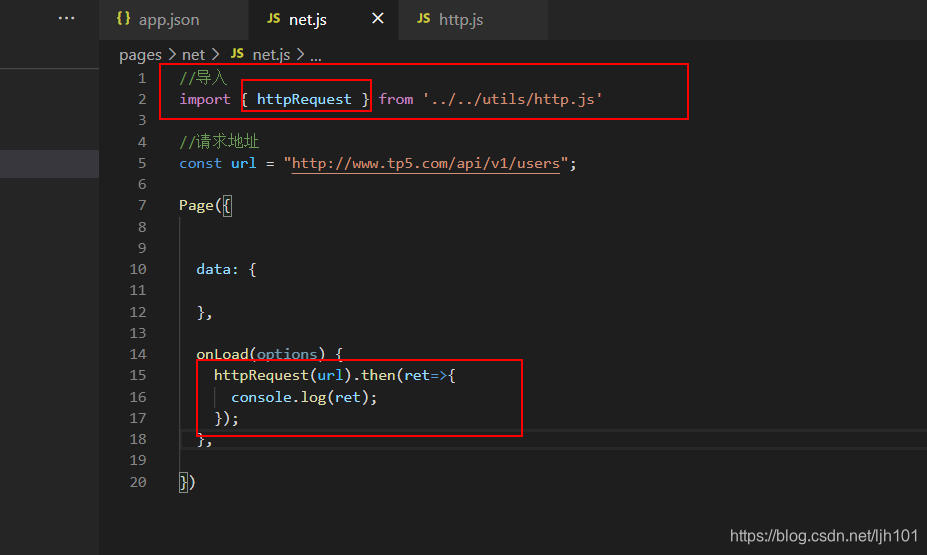Click the opening brace after 'Page('

click(x=226, y=206)
